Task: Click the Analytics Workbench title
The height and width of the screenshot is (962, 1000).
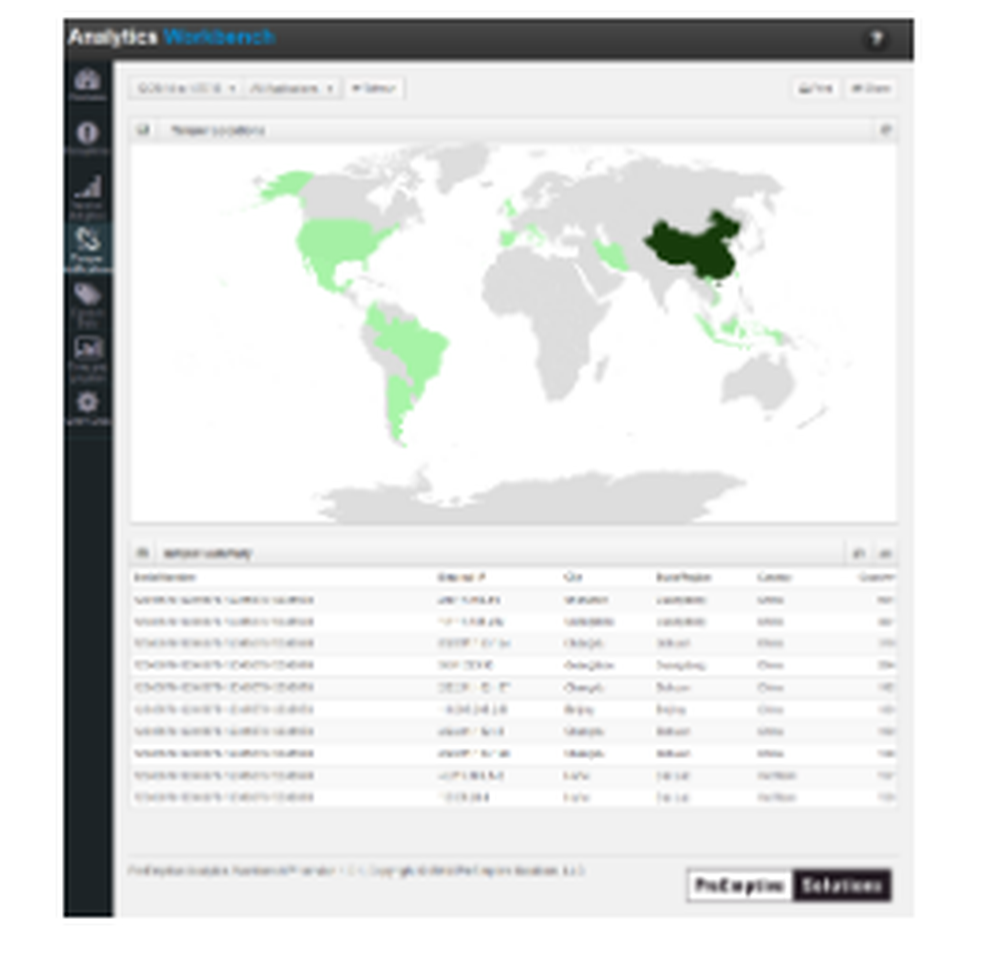Action: [x=171, y=37]
